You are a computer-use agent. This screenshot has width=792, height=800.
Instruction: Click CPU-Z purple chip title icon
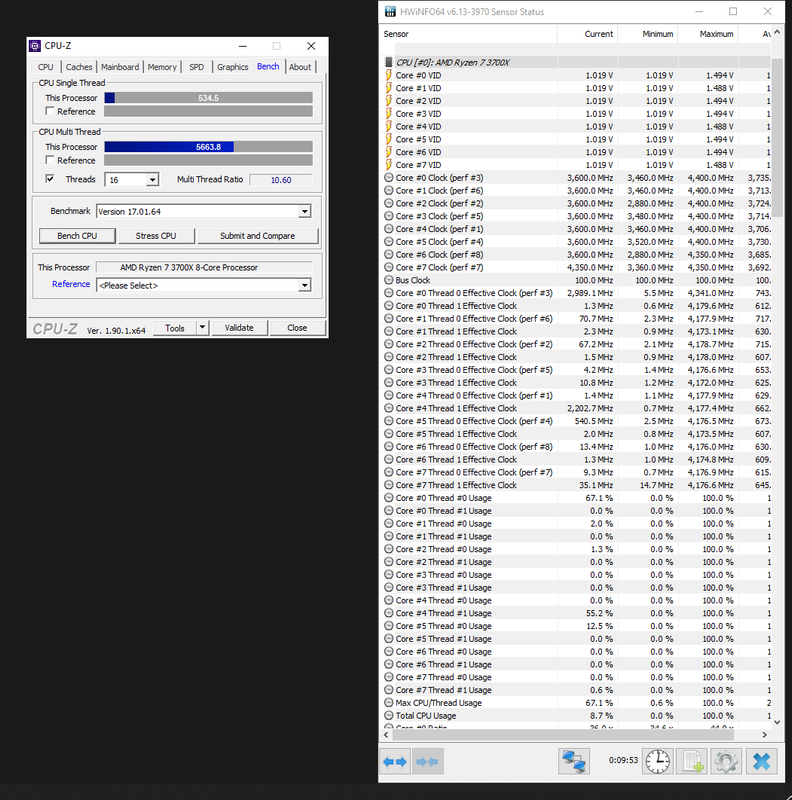[x=35, y=46]
